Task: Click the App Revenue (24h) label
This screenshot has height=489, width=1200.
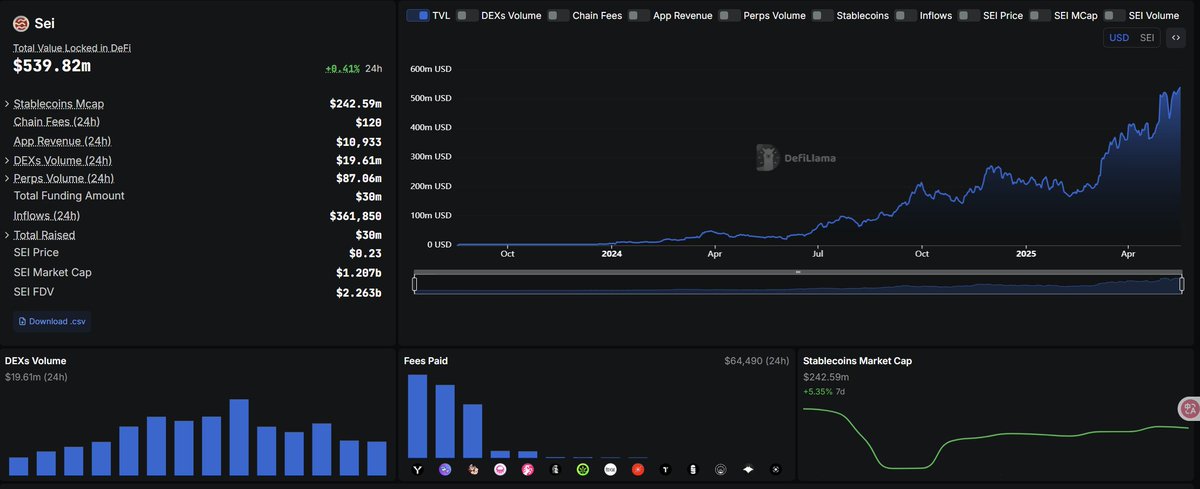Action: point(62,141)
